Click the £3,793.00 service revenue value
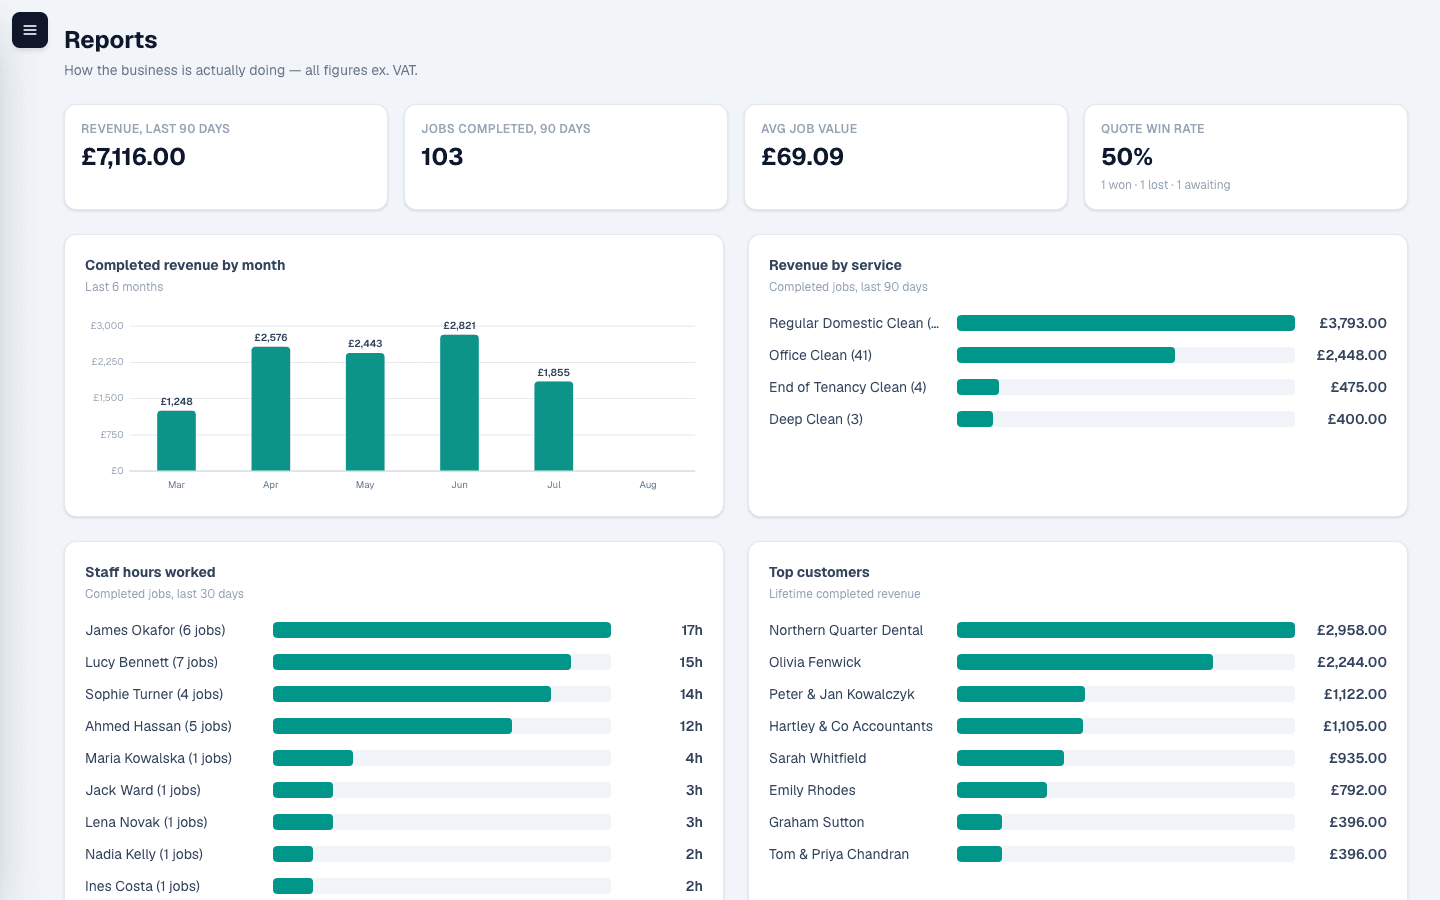Image resolution: width=1440 pixels, height=900 pixels. (x=1353, y=323)
